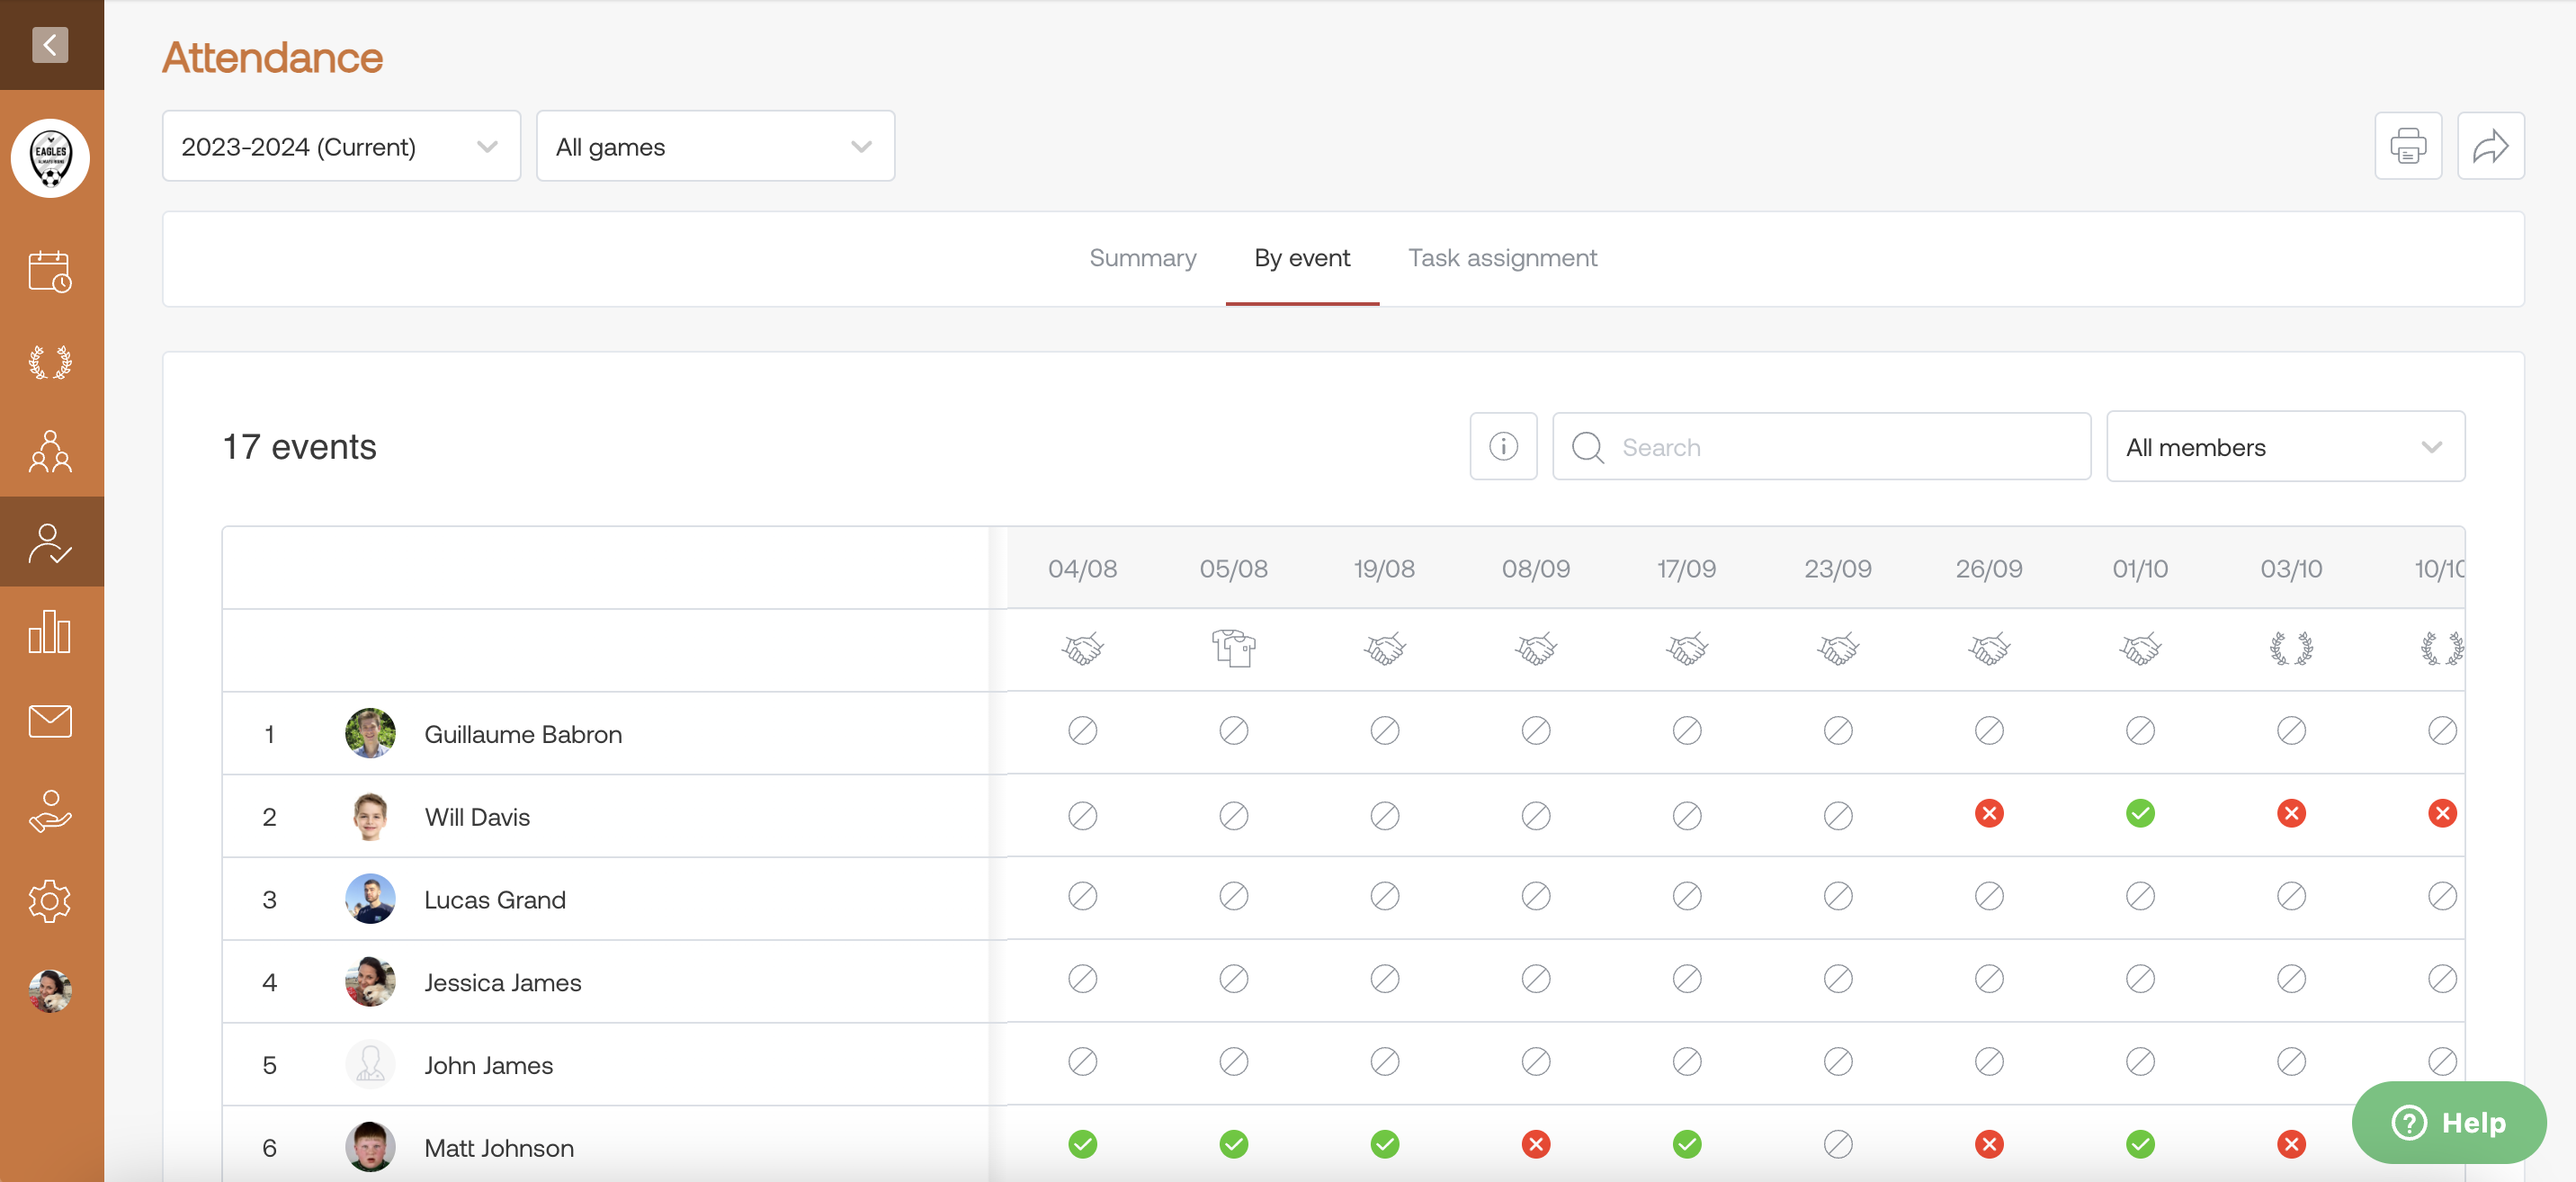The image size is (2576, 1182).
Task: Open Lucas Grand member name
Action: coord(495,900)
